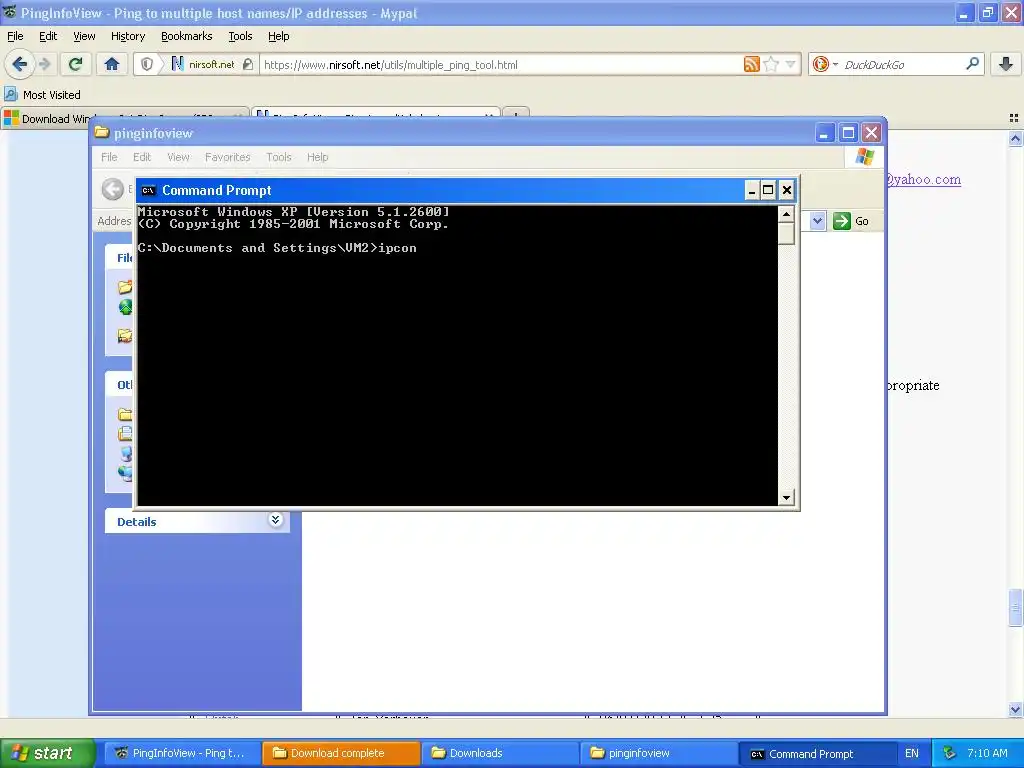Viewport: 1024px width, 768px height.
Task: Click network tray icon
Action: point(950,753)
